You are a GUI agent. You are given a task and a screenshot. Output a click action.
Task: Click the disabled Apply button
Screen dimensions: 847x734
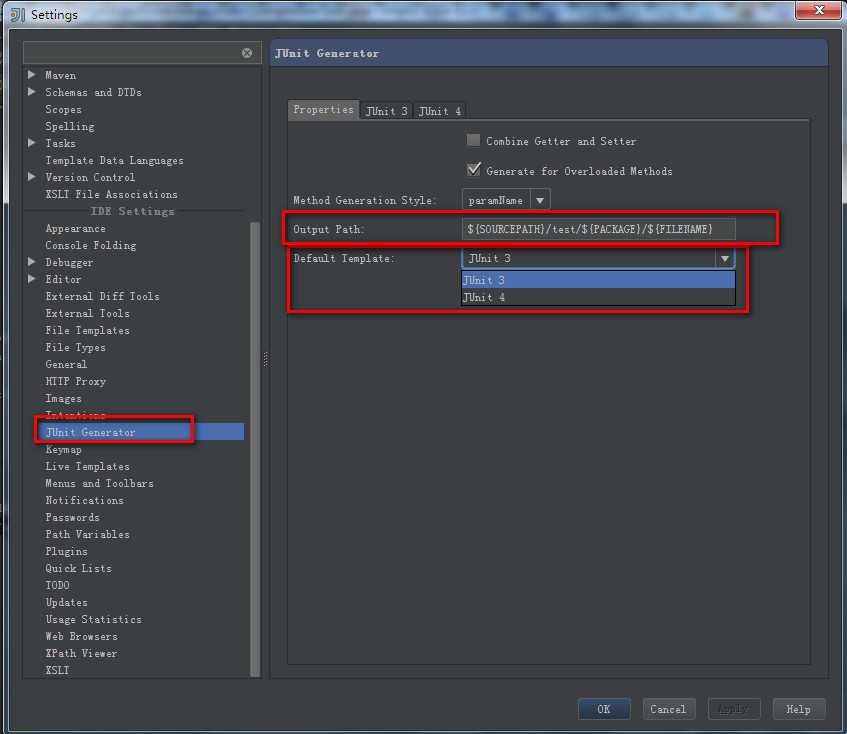[733, 709]
